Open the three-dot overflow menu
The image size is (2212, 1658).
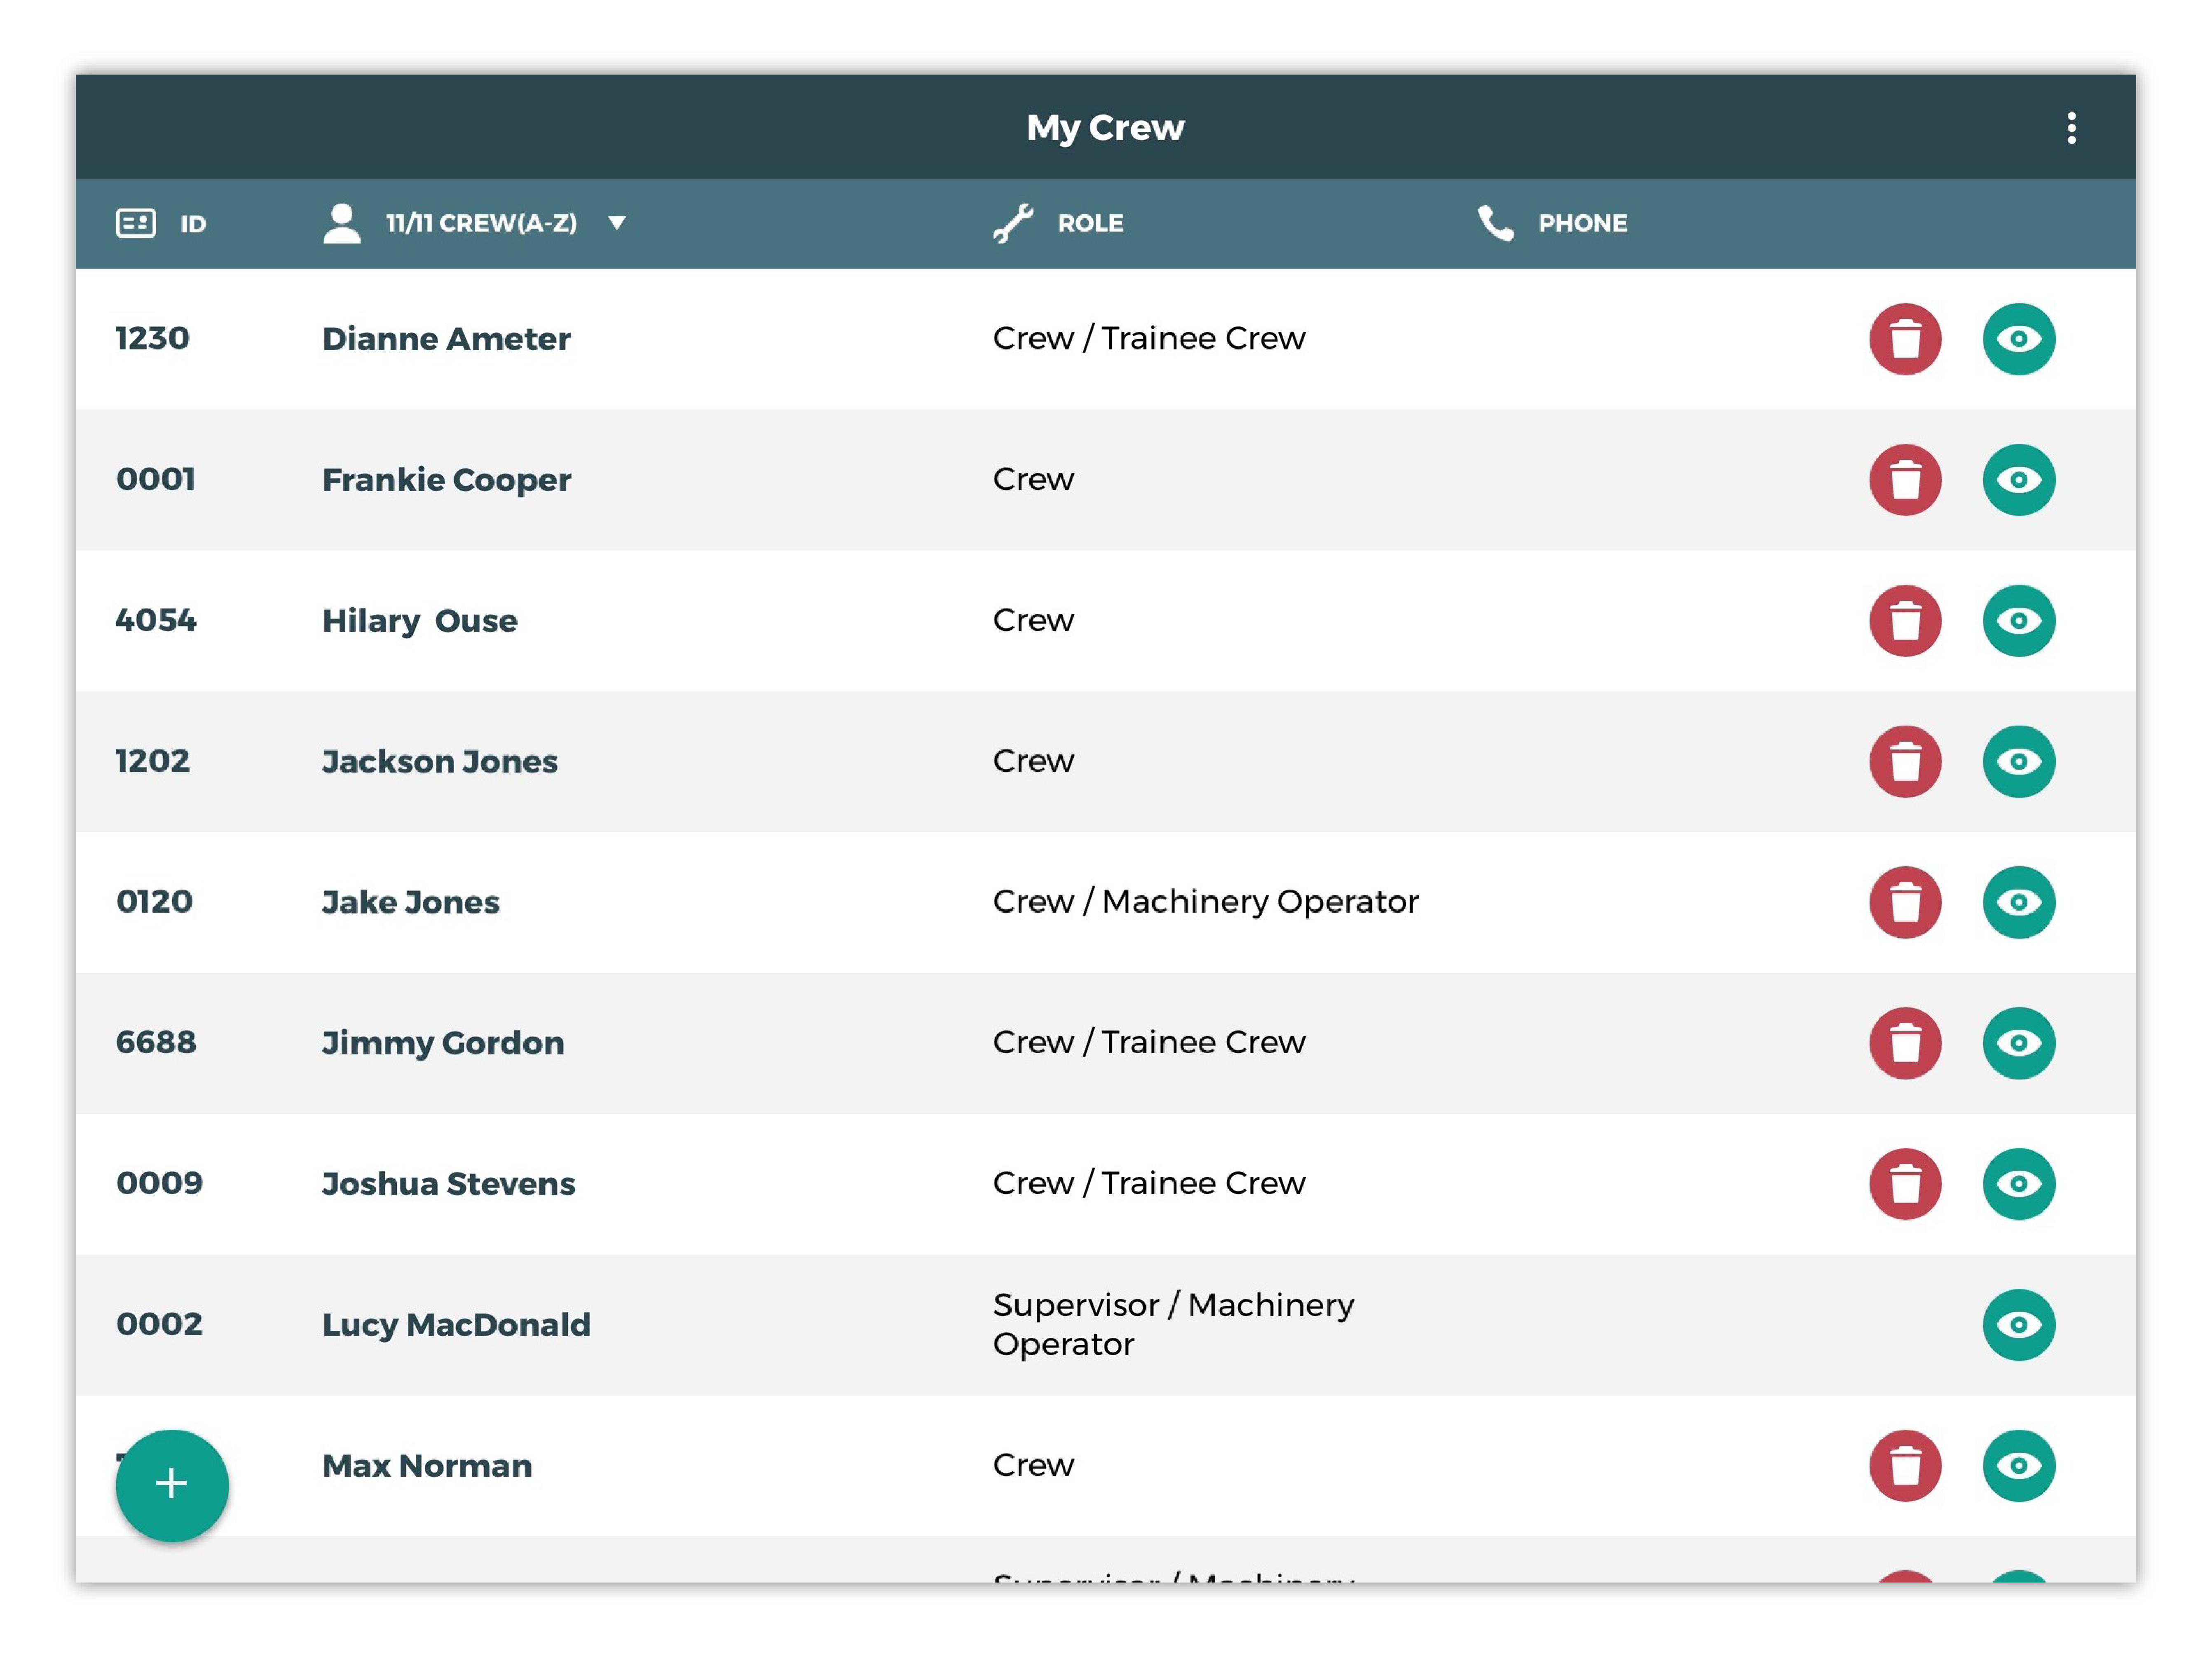(x=2071, y=128)
